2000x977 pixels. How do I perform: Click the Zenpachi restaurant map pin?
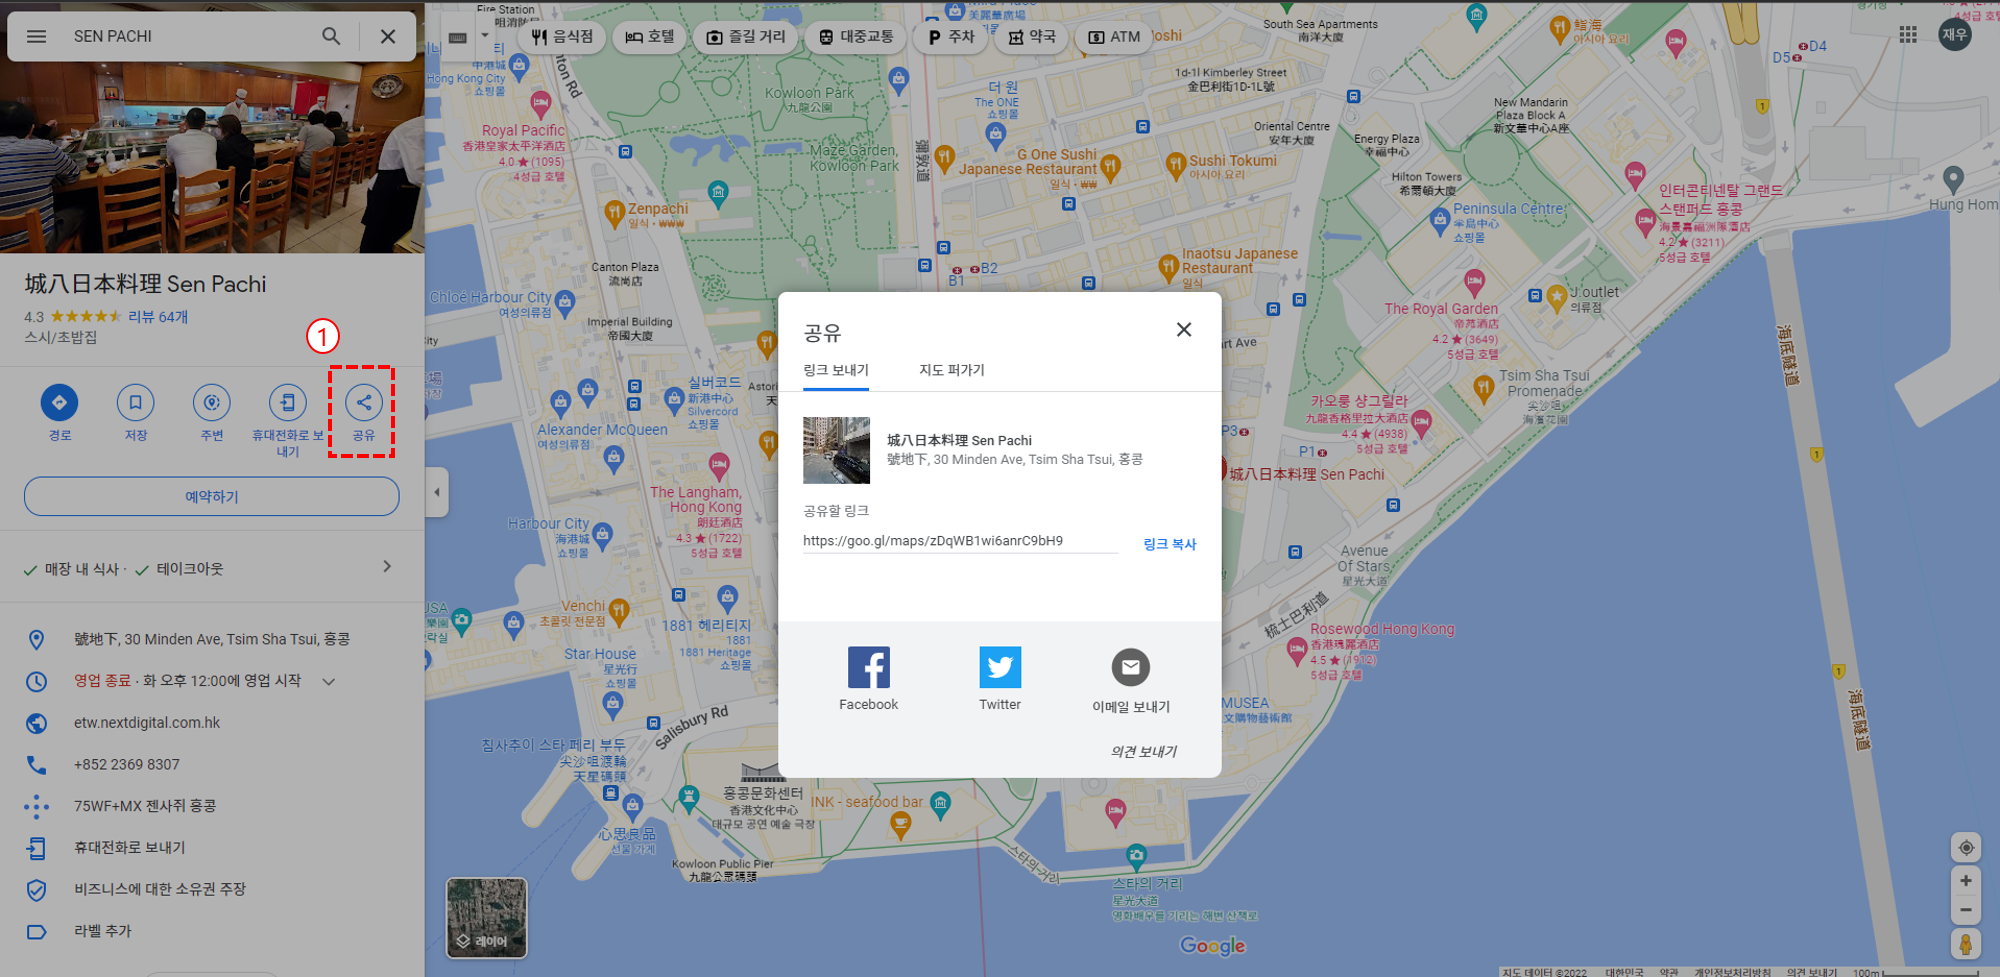click(x=615, y=213)
